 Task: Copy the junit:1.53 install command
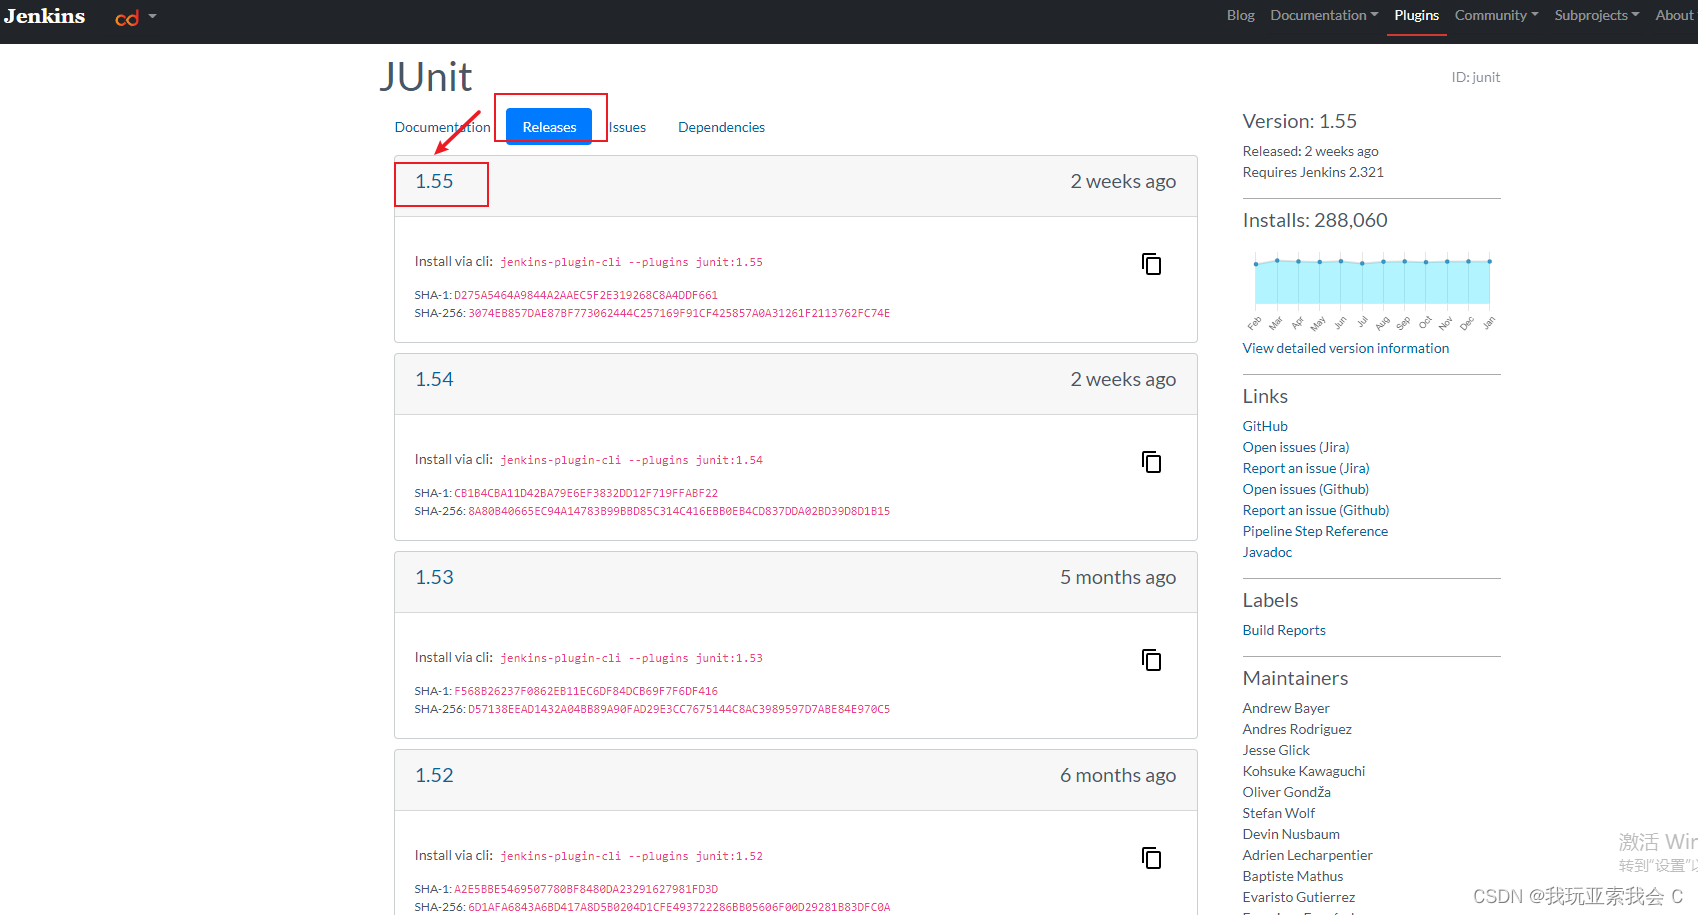1152,660
